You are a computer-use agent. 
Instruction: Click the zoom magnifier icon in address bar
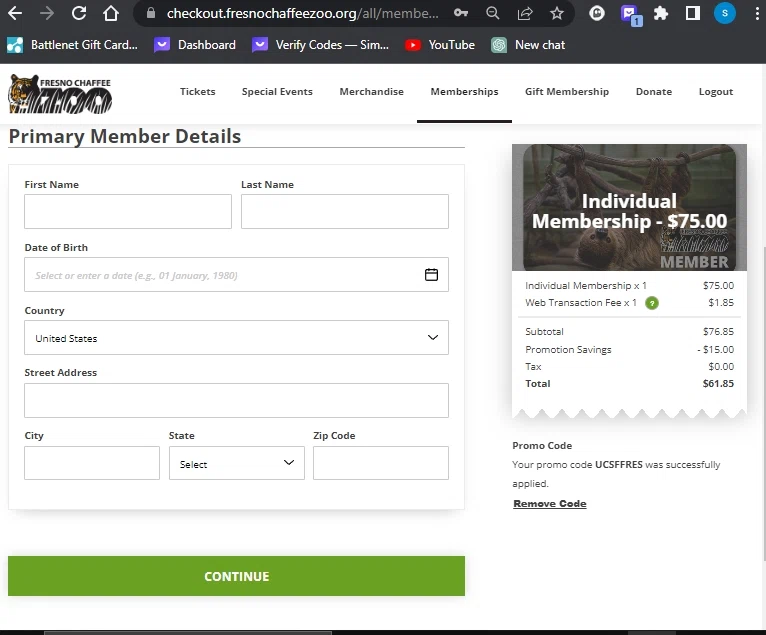[x=492, y=13]
